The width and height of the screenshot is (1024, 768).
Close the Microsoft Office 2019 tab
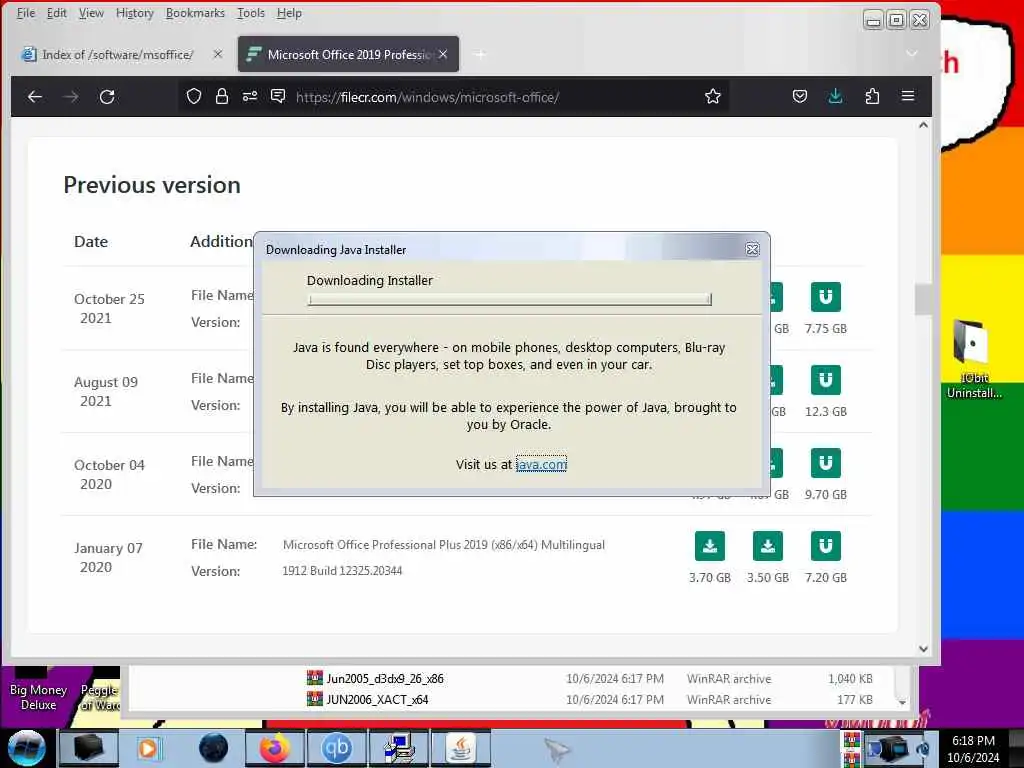(443, 54)
